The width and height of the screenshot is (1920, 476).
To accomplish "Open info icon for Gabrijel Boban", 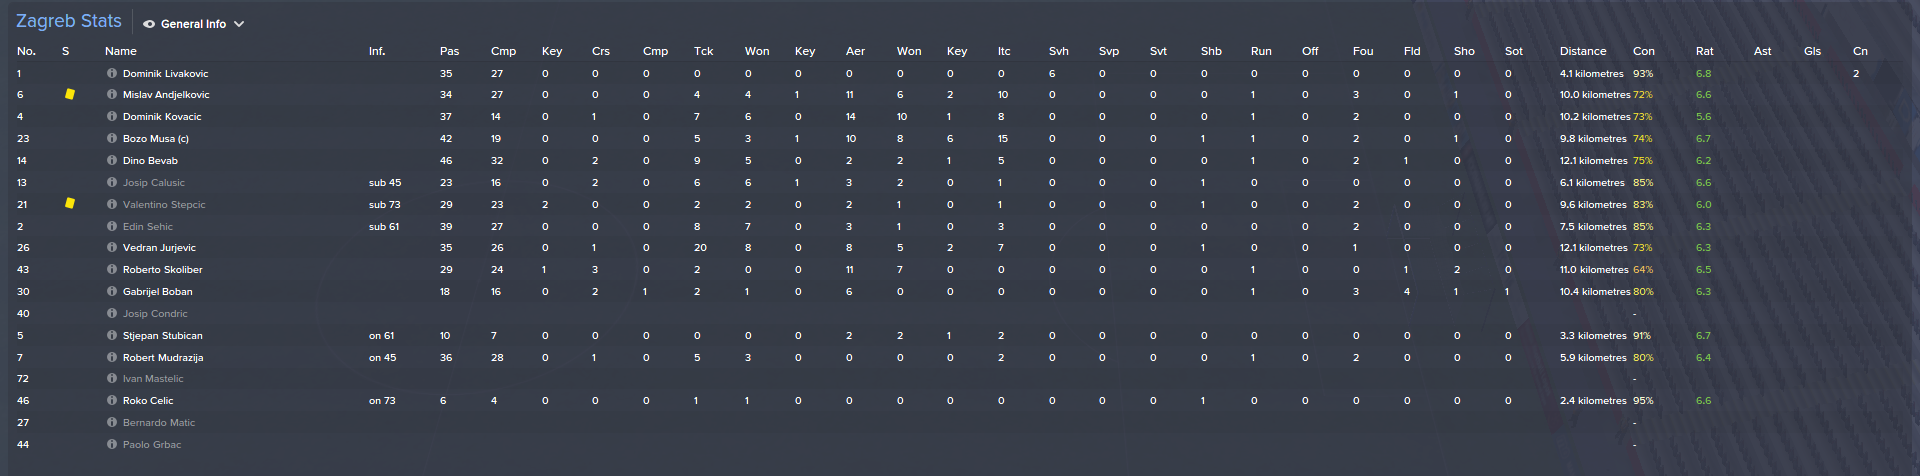I will pyautogui.click(x=112, y=292).
